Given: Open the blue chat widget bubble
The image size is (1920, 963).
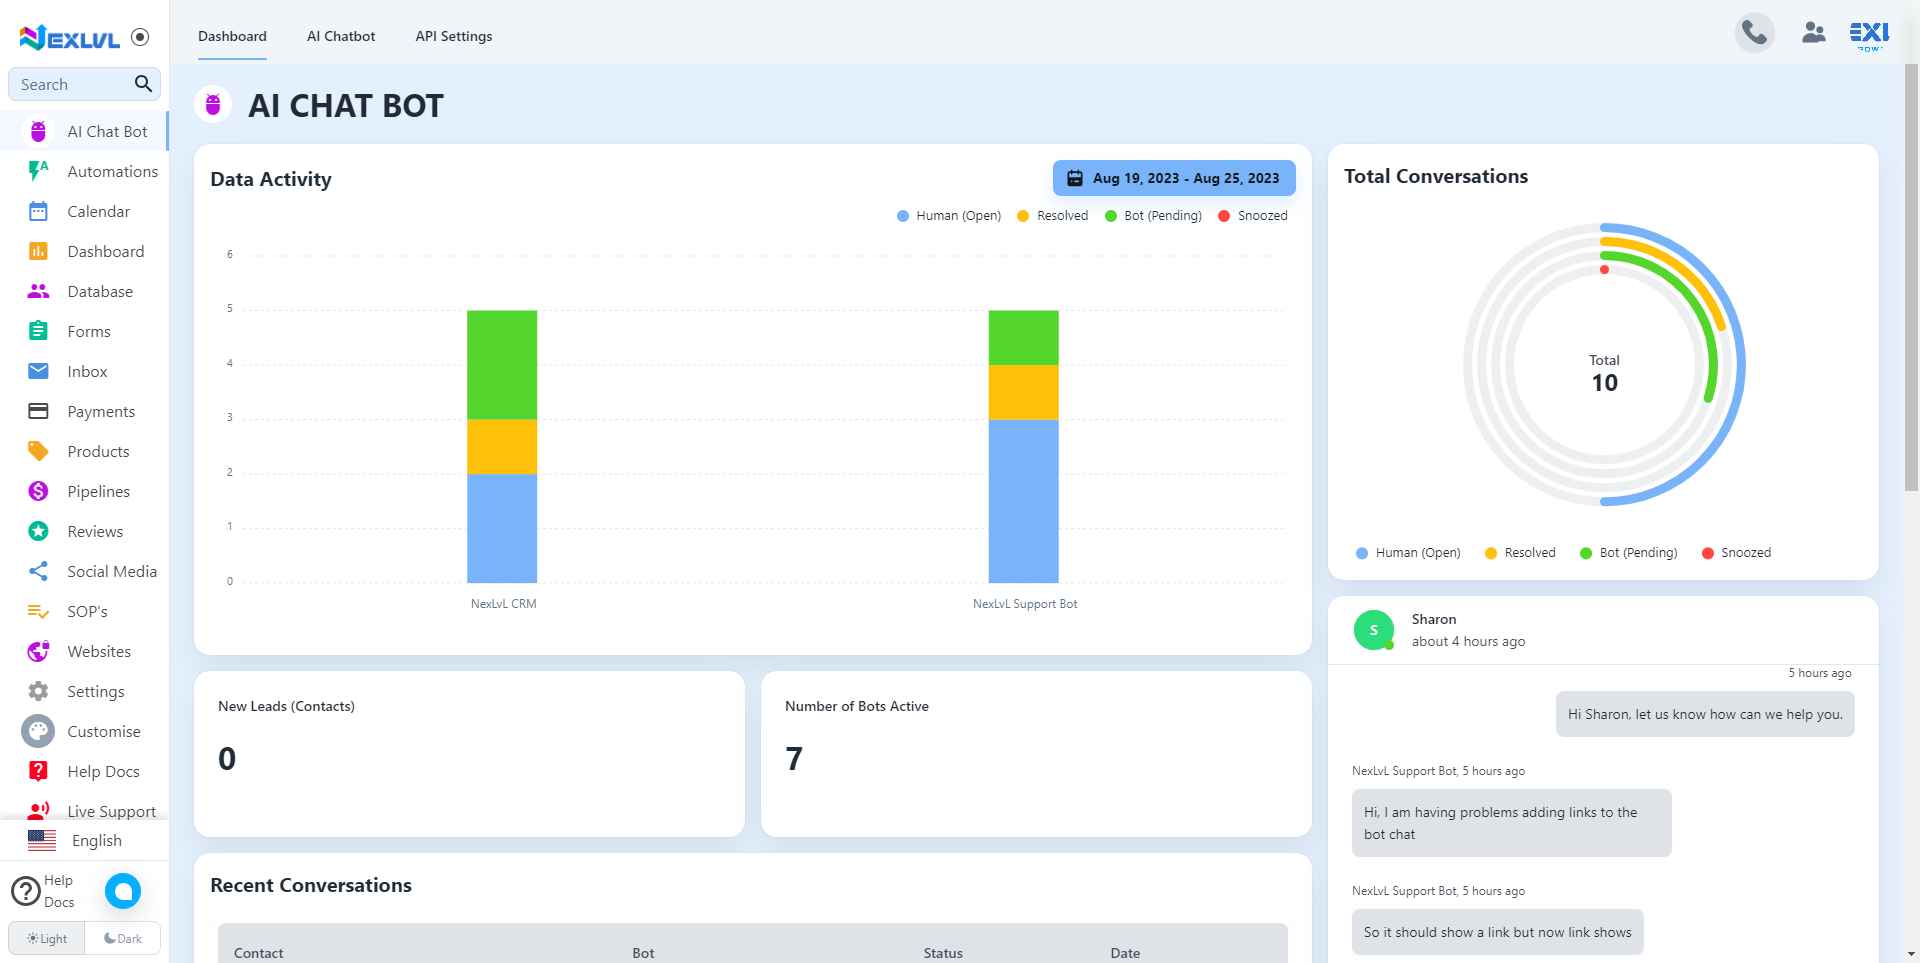Looking at the screenshot, I should click(x=123, y=891).
